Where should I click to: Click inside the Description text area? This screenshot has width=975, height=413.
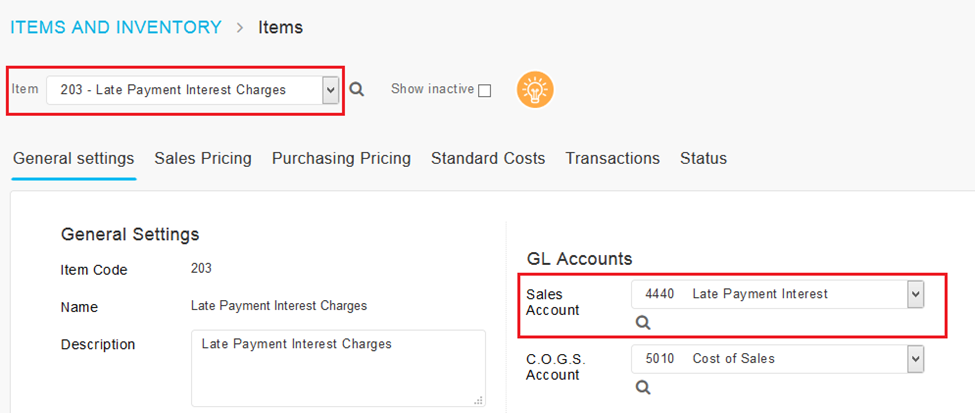[338, 368]
